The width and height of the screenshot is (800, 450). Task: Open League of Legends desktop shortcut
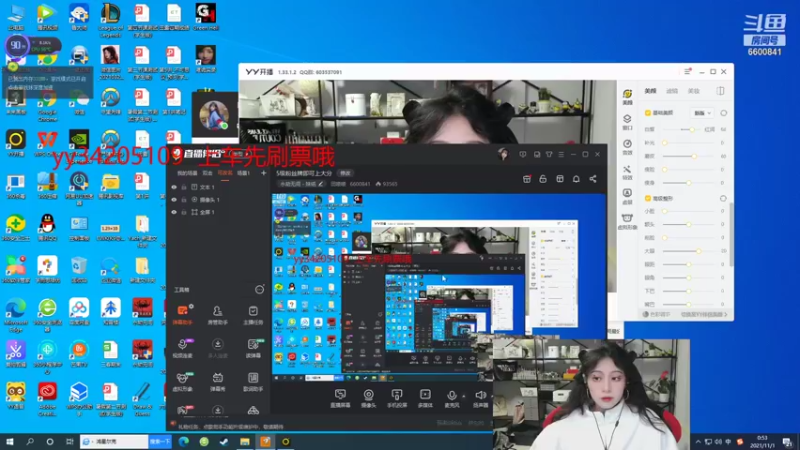pyautogui.click(x=110, y=19)
